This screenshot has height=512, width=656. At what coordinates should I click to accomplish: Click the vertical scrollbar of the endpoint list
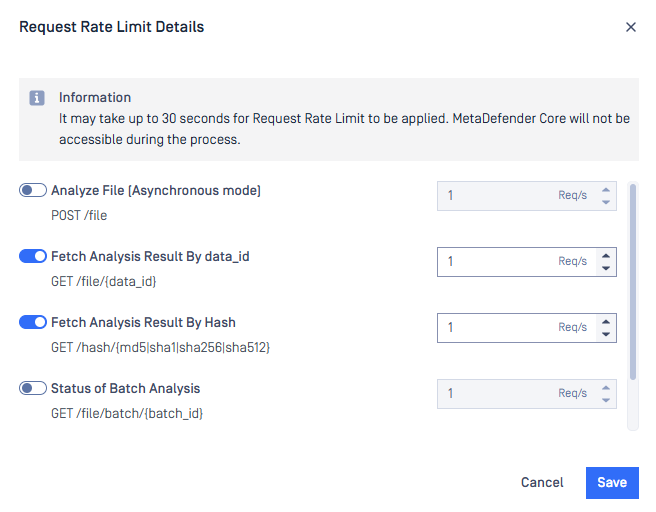point(633,282)
